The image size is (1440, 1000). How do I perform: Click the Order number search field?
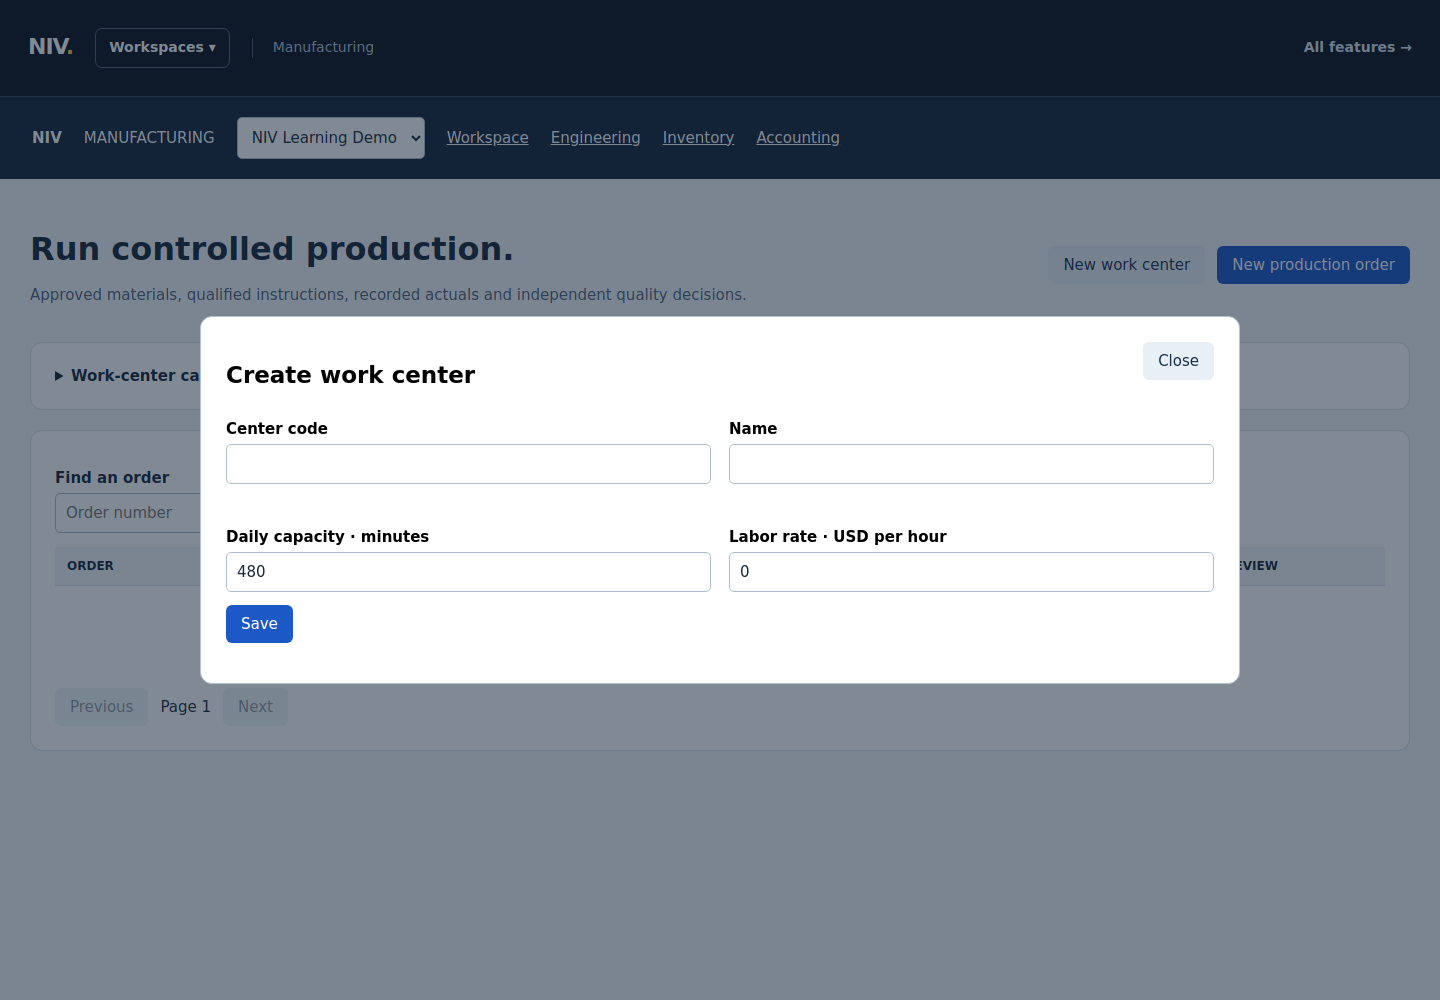128,513
